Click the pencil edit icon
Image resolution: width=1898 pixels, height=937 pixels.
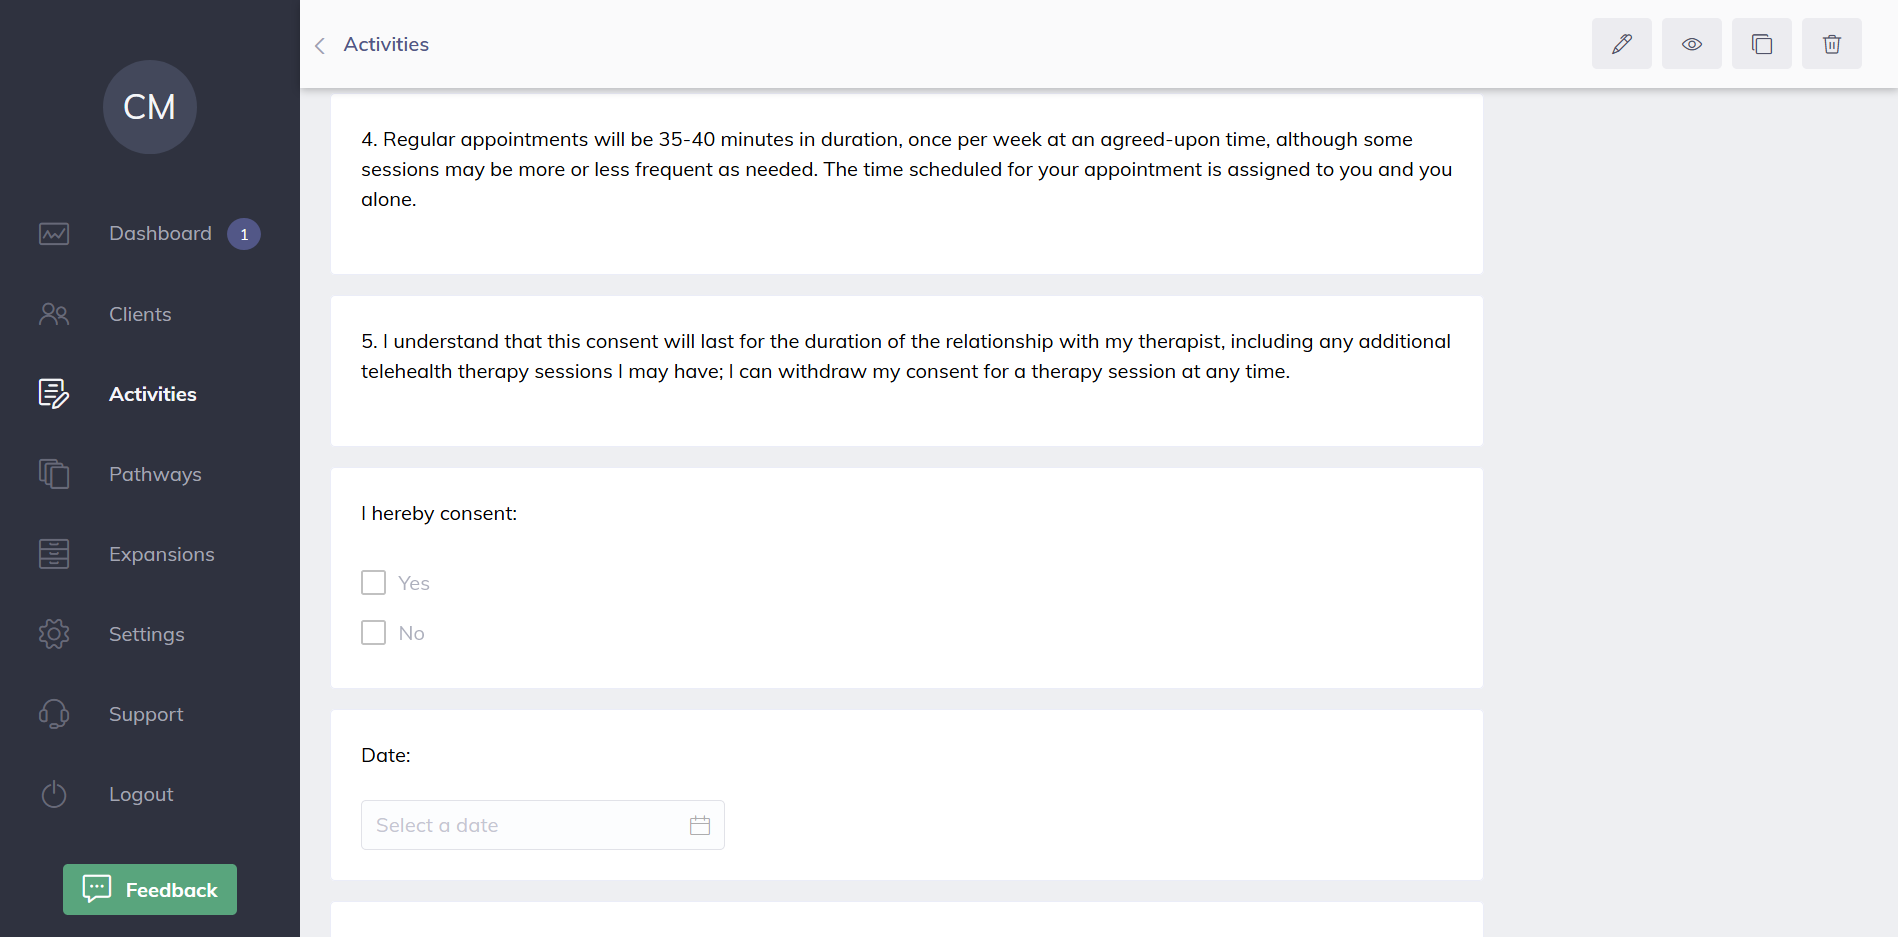[1621, 44]
